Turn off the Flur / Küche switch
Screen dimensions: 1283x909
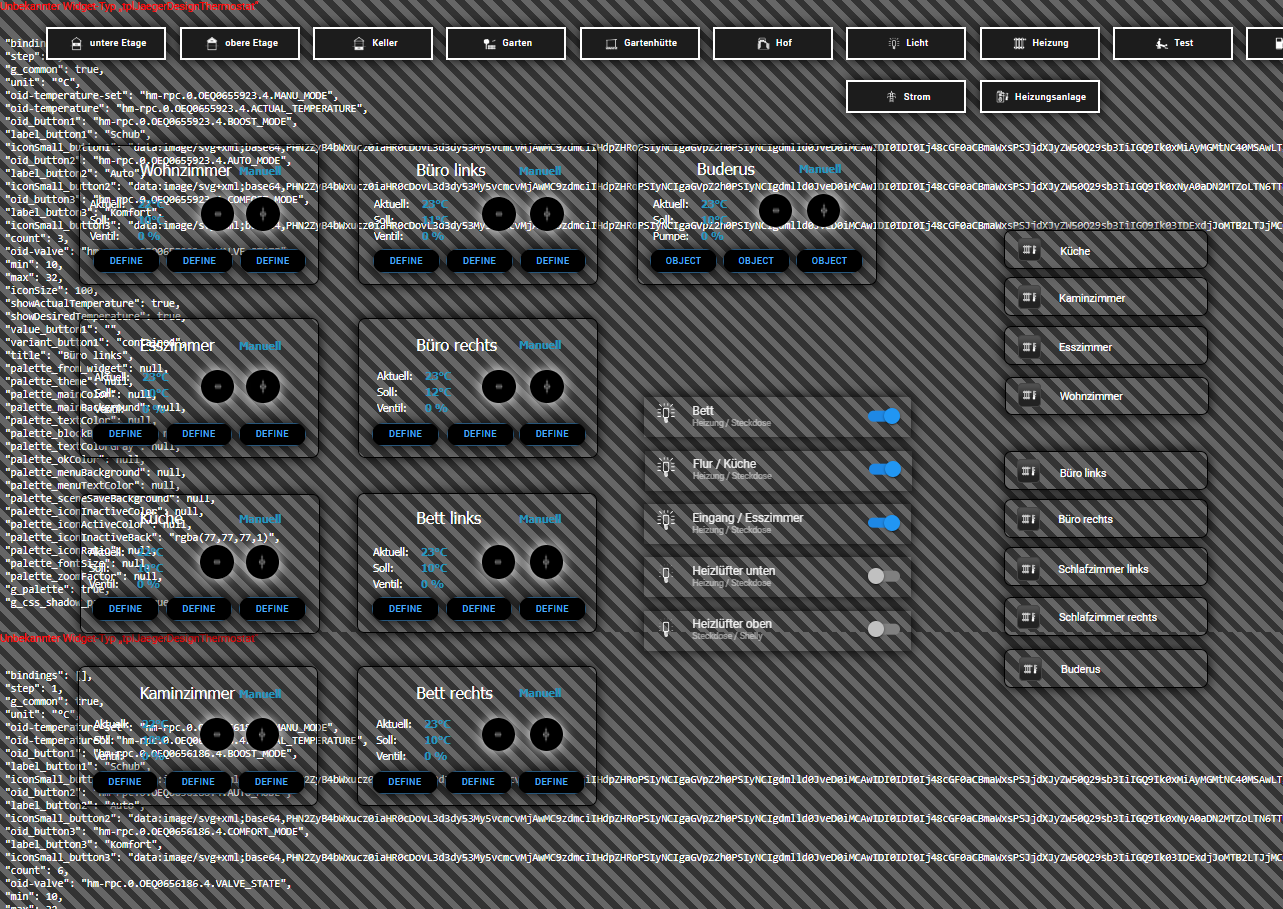[884, 469]
